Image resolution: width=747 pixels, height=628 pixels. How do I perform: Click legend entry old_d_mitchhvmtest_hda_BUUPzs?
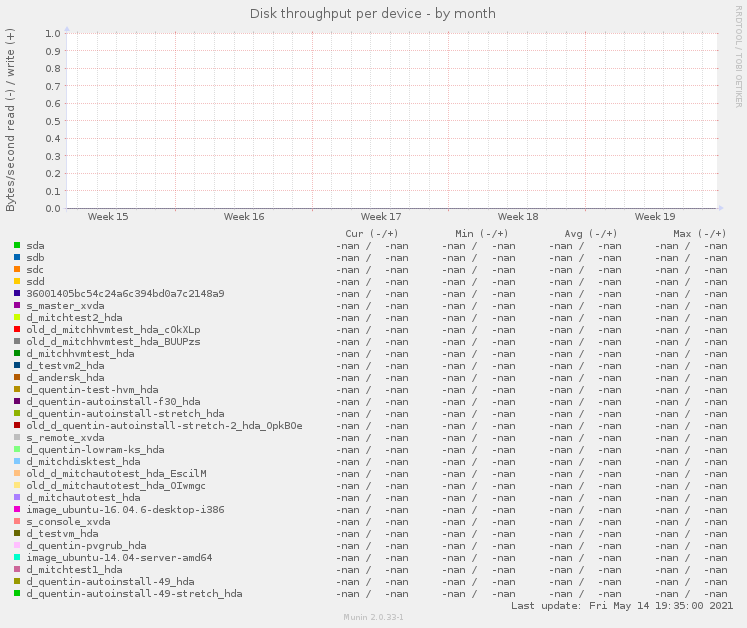(x=113, y=342)
